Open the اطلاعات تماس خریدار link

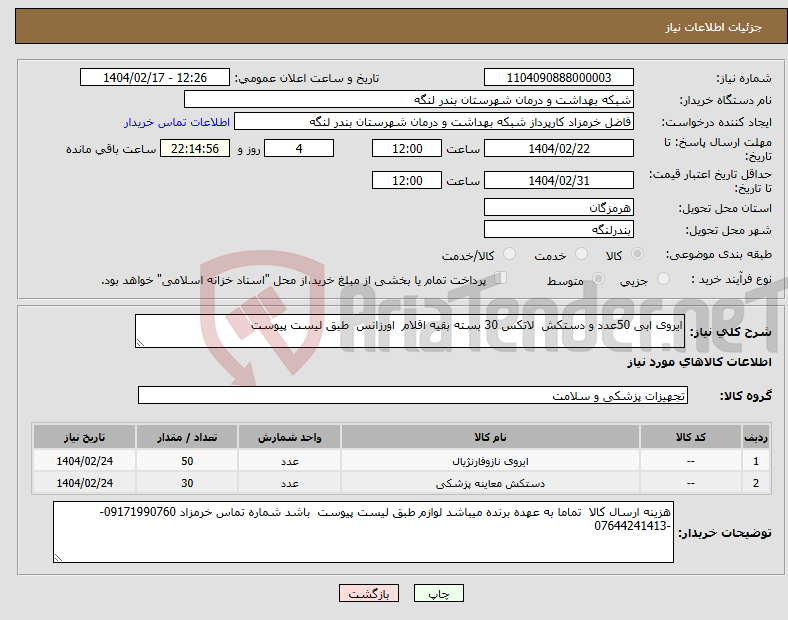pos(177,122)
